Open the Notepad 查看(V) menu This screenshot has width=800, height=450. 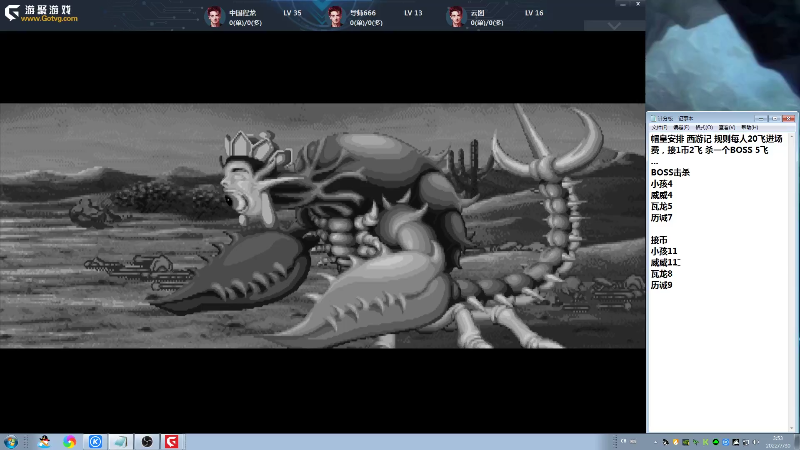pyautogui.click(x=727, y=128)
